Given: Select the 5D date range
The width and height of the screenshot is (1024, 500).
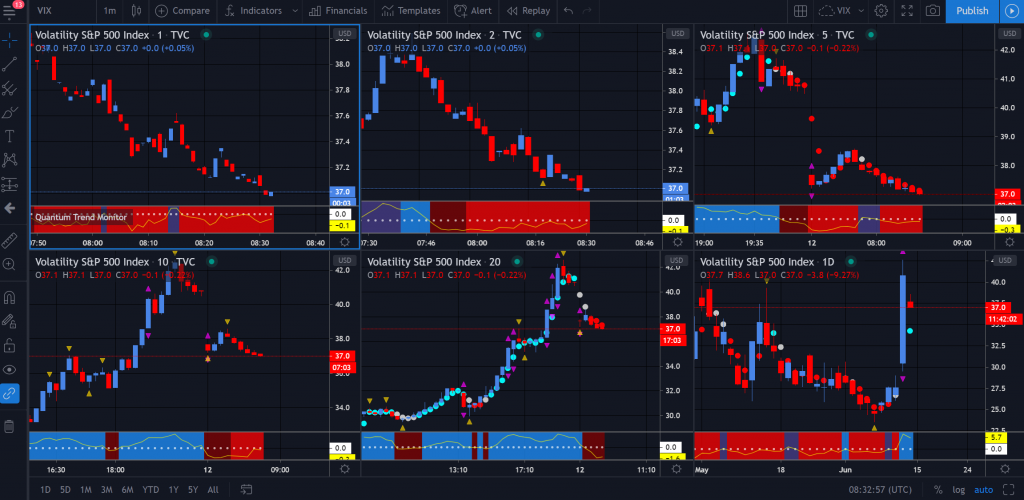Looking at the screenshot, I should pos(65,490).
